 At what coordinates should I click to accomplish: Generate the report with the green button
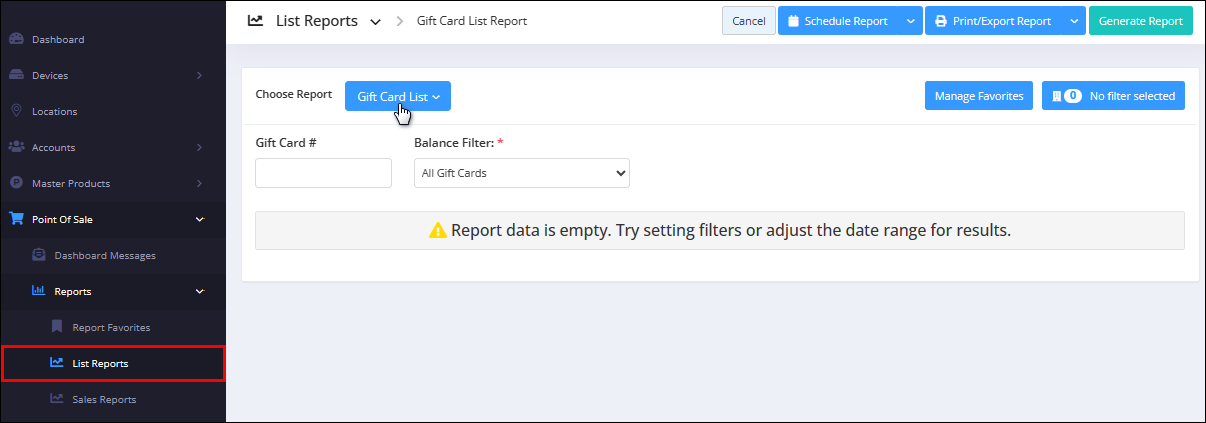(x=1141, y=21)
